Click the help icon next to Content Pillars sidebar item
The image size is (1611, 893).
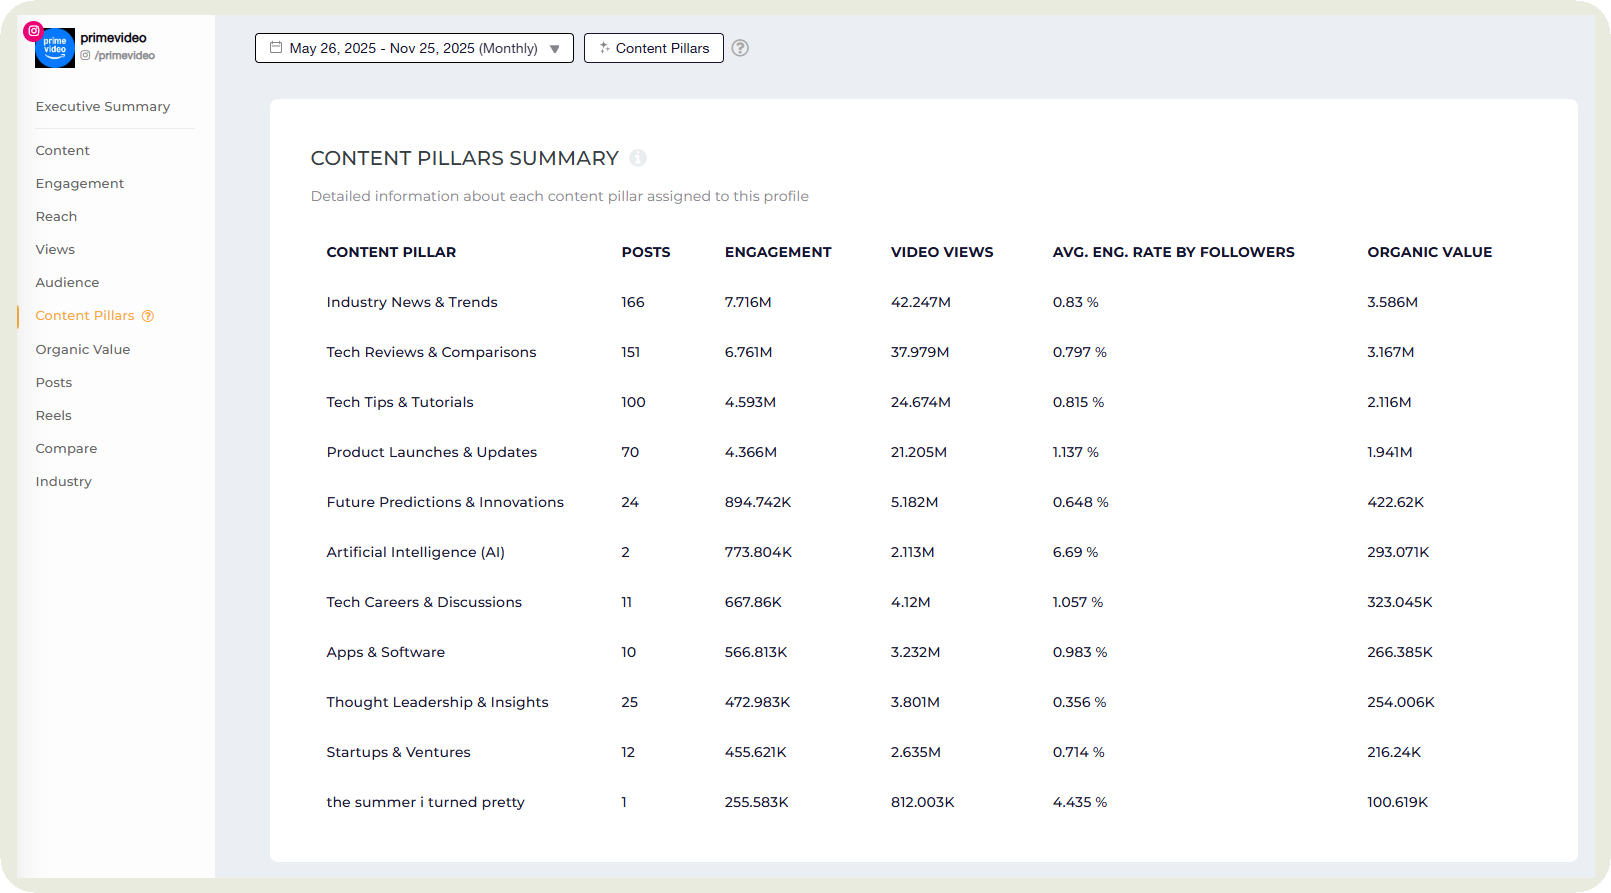(148, 316)
